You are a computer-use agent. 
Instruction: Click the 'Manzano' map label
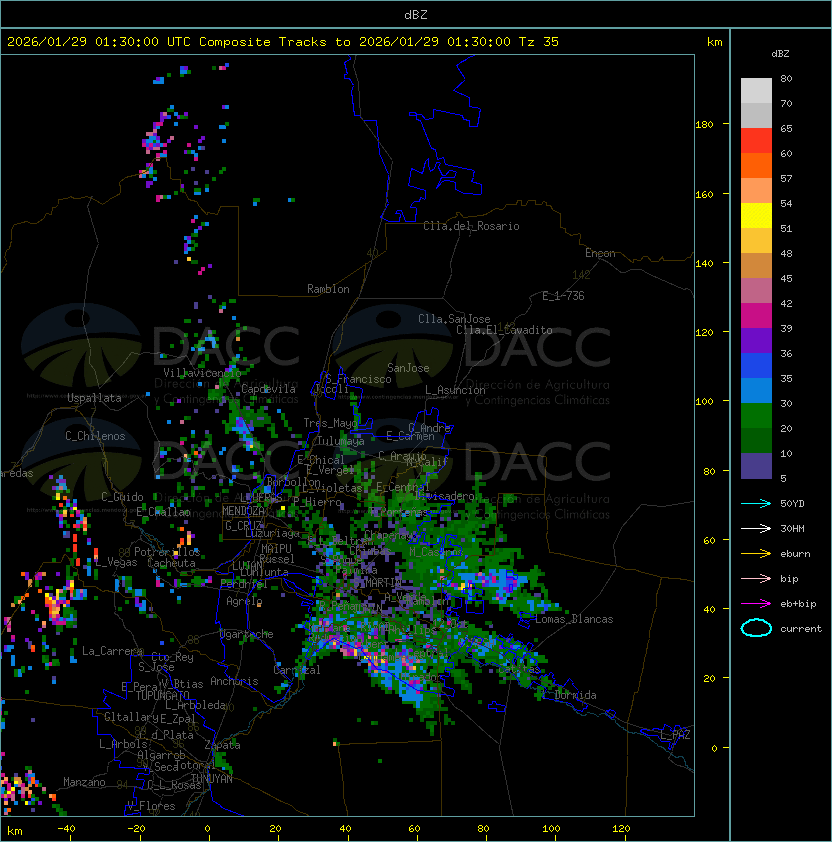[x=84, y=782]
